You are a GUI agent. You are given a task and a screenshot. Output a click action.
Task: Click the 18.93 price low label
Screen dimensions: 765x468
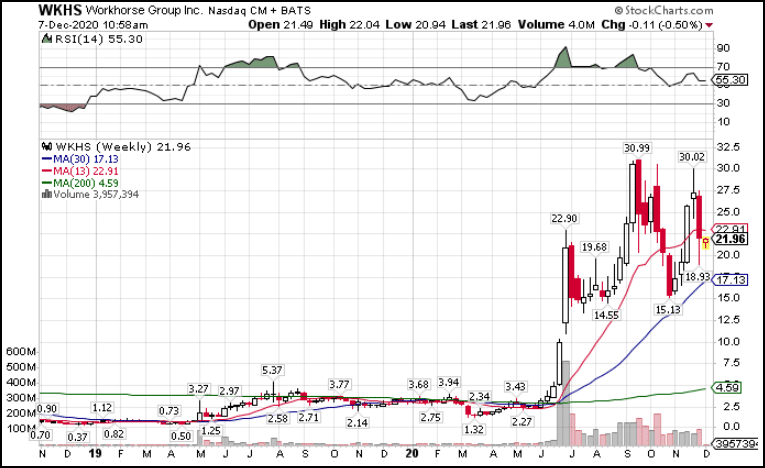coord(698,277)
